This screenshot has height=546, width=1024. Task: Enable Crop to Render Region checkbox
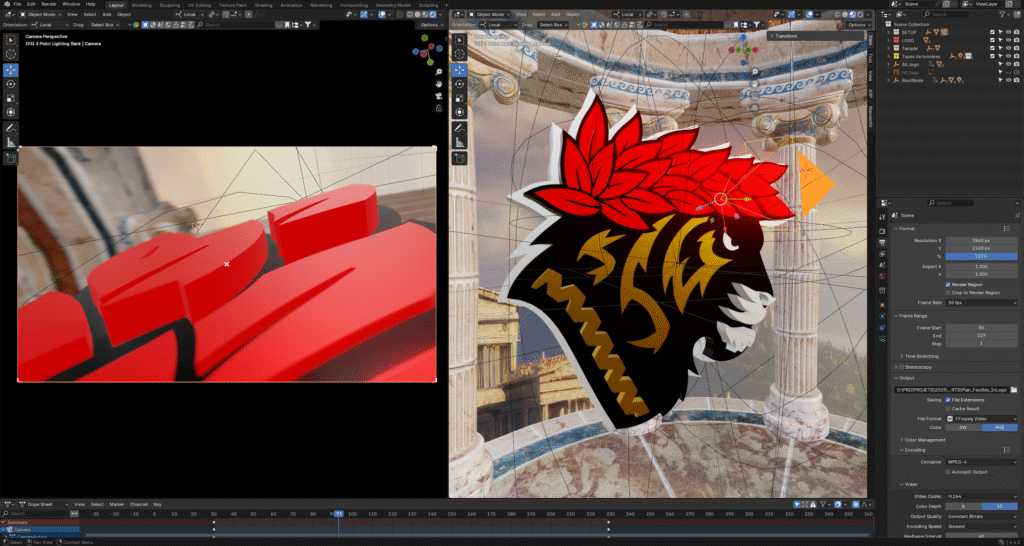pos(948,293)
